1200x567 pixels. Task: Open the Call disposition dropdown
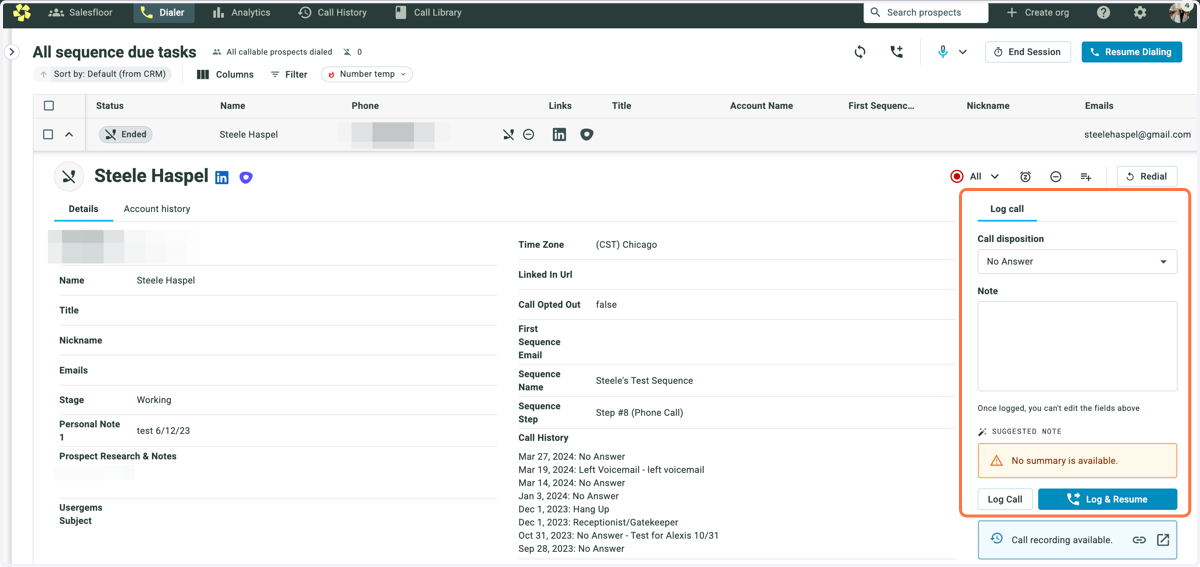1077,261
